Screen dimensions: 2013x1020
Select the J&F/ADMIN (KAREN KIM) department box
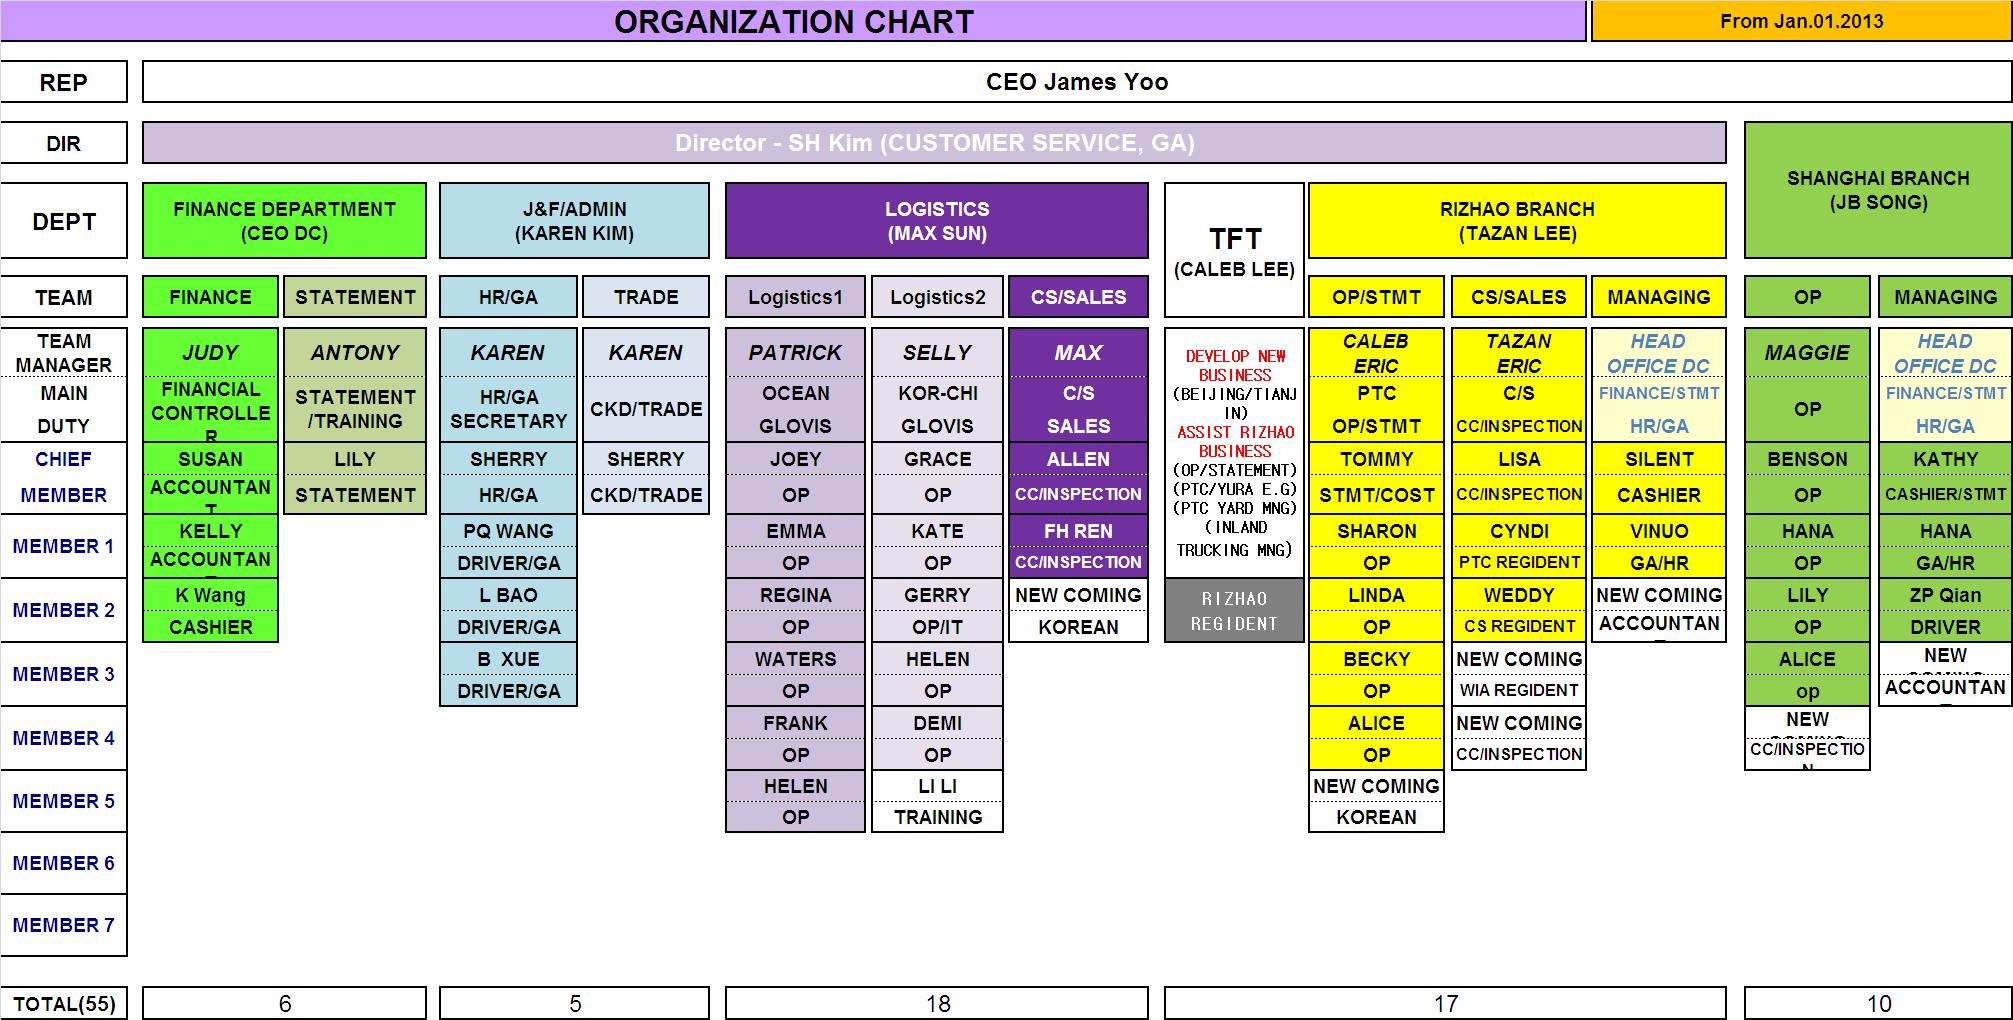point(574,221)
